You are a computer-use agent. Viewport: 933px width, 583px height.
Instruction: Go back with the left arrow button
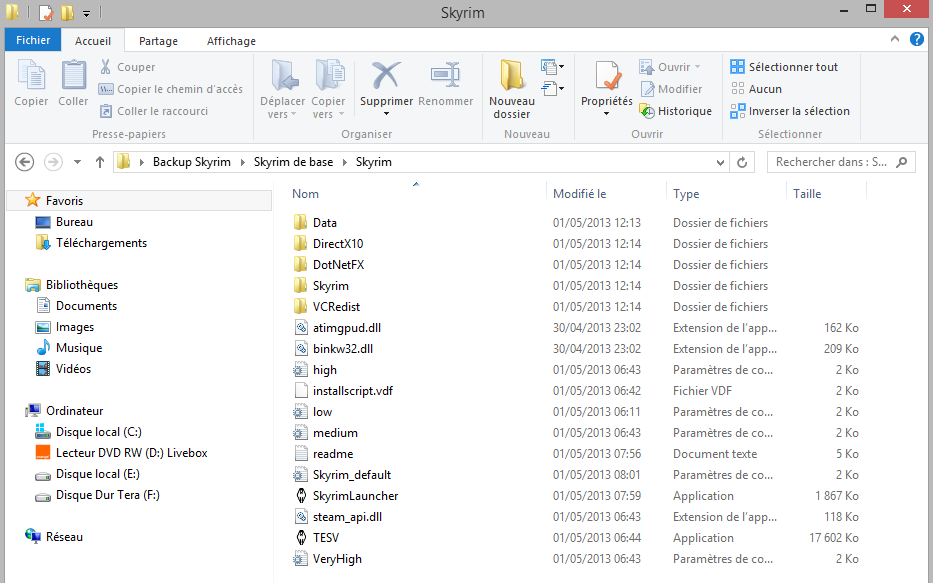pos(24,162)
